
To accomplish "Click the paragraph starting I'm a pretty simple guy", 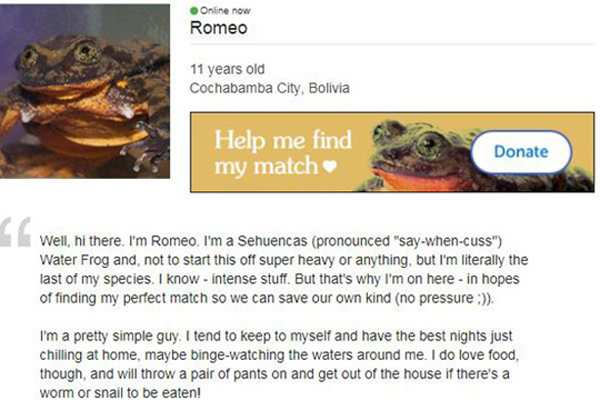I will click(x=279, y=364).
